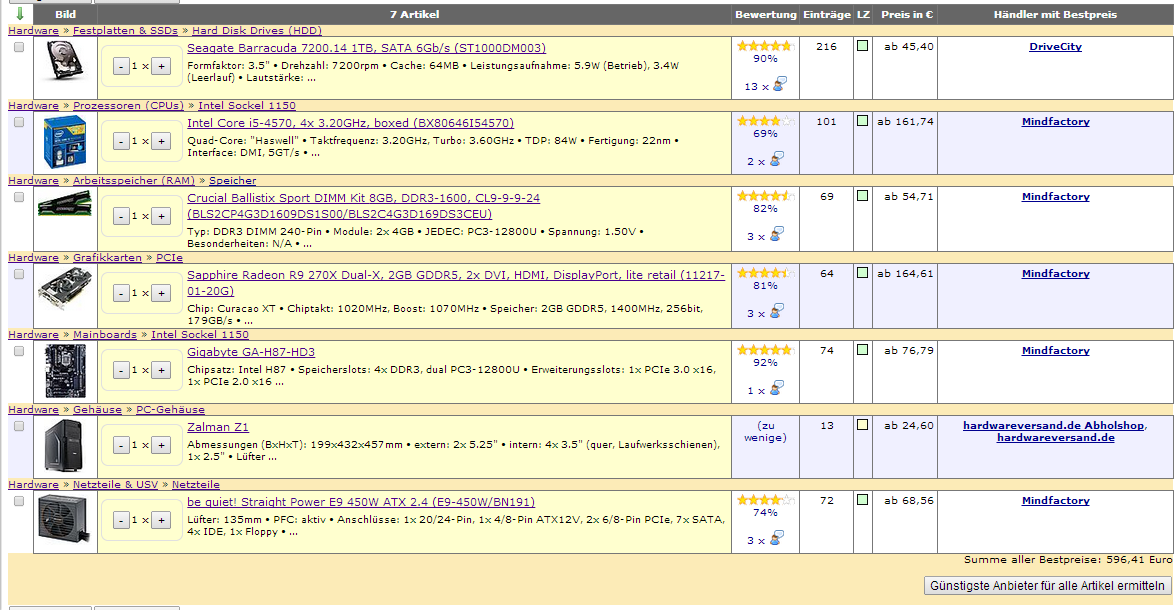This screenshot has width=1175, height=610.
Task: Open Zalman Z1 product link
Action: [217, 427]
